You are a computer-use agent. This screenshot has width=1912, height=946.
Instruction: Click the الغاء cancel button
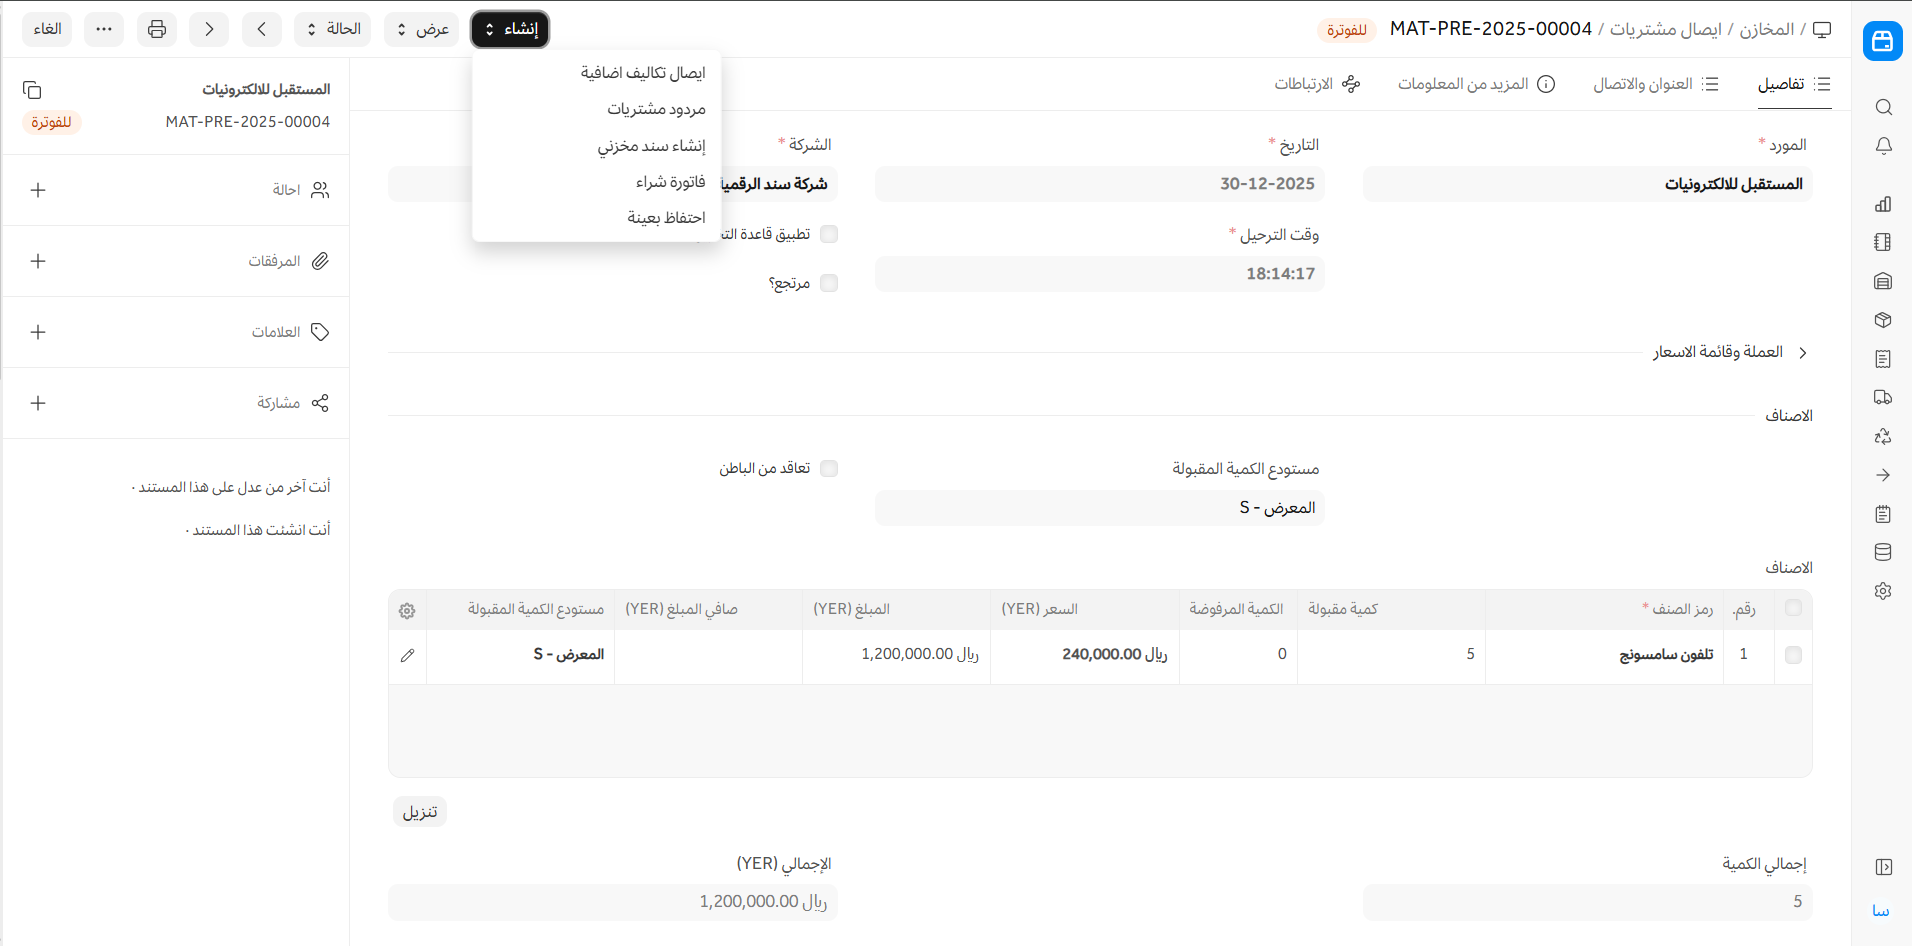47,29
